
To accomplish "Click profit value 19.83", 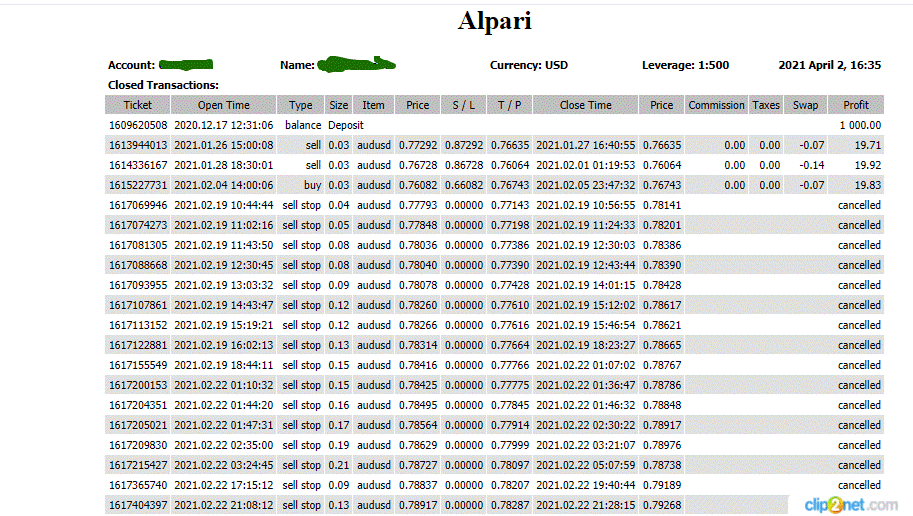I will (868, 185).
